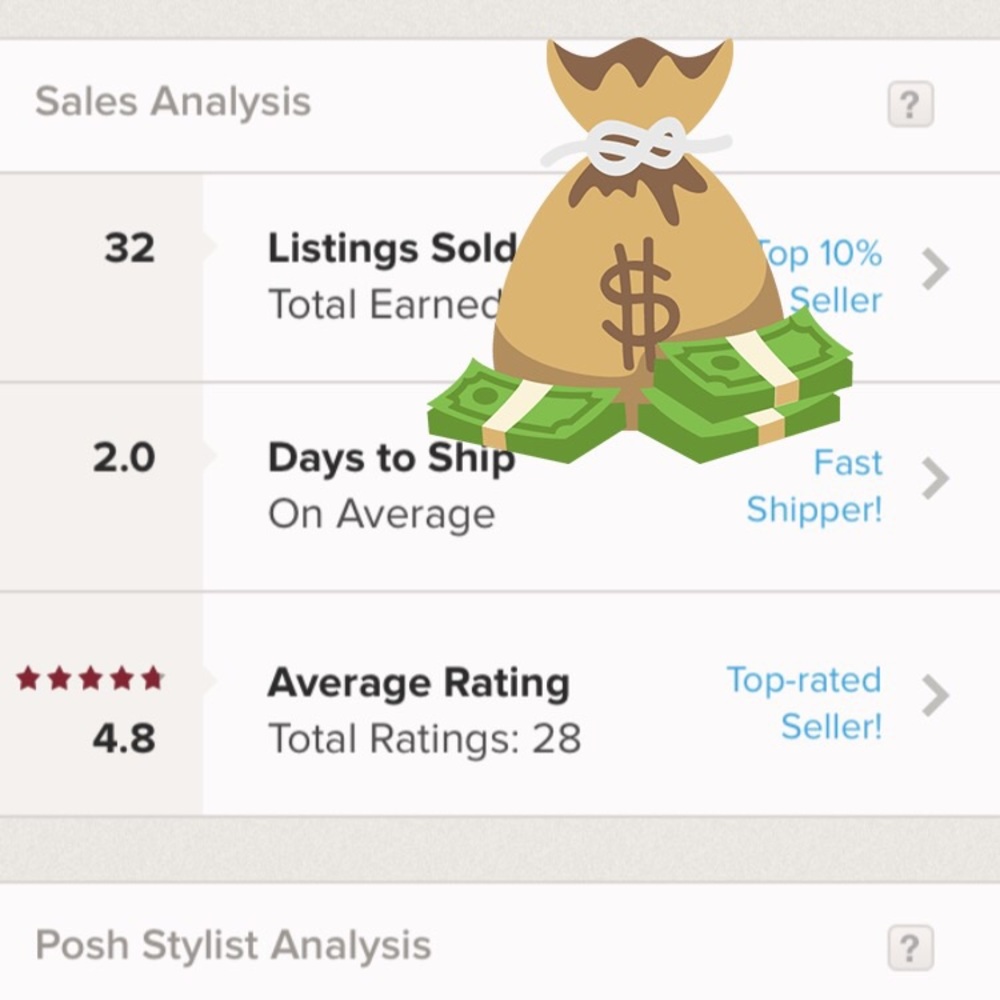Tap the Total Ratings: 28 text
The height and width of the screenshot is (1000, 1000).
click(424, 739)
